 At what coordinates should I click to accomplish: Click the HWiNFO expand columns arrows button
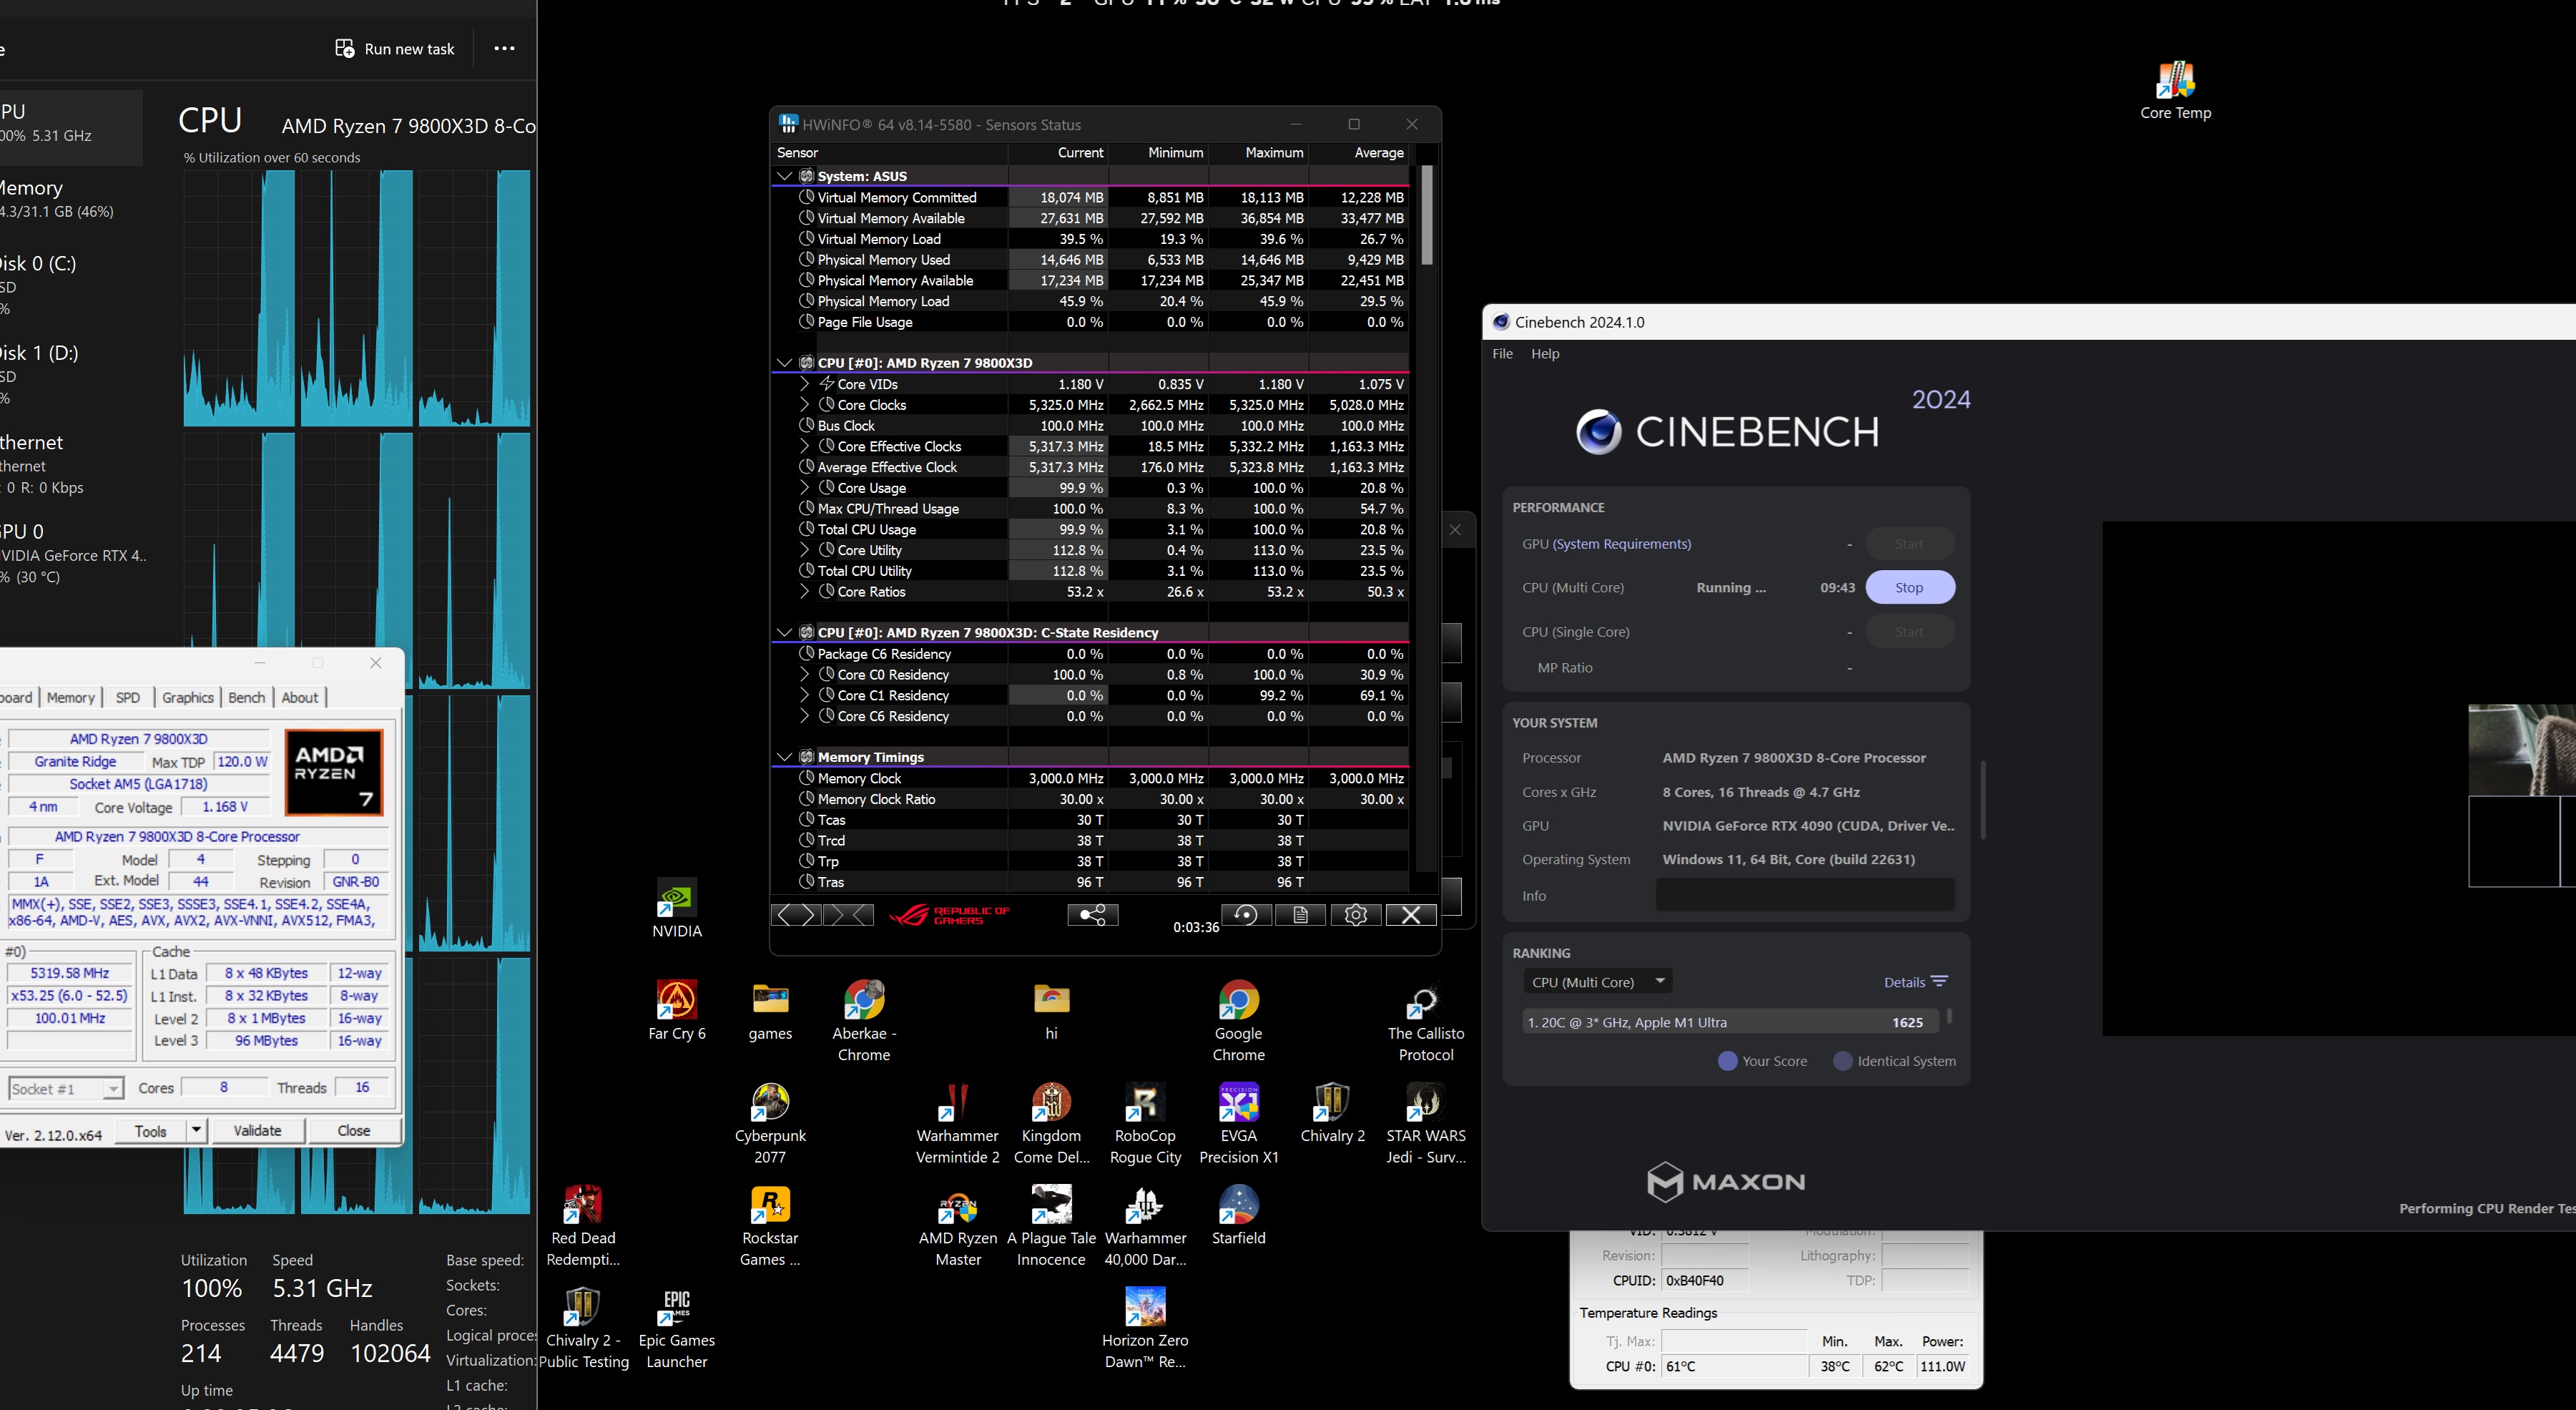(x=797, y=915)
